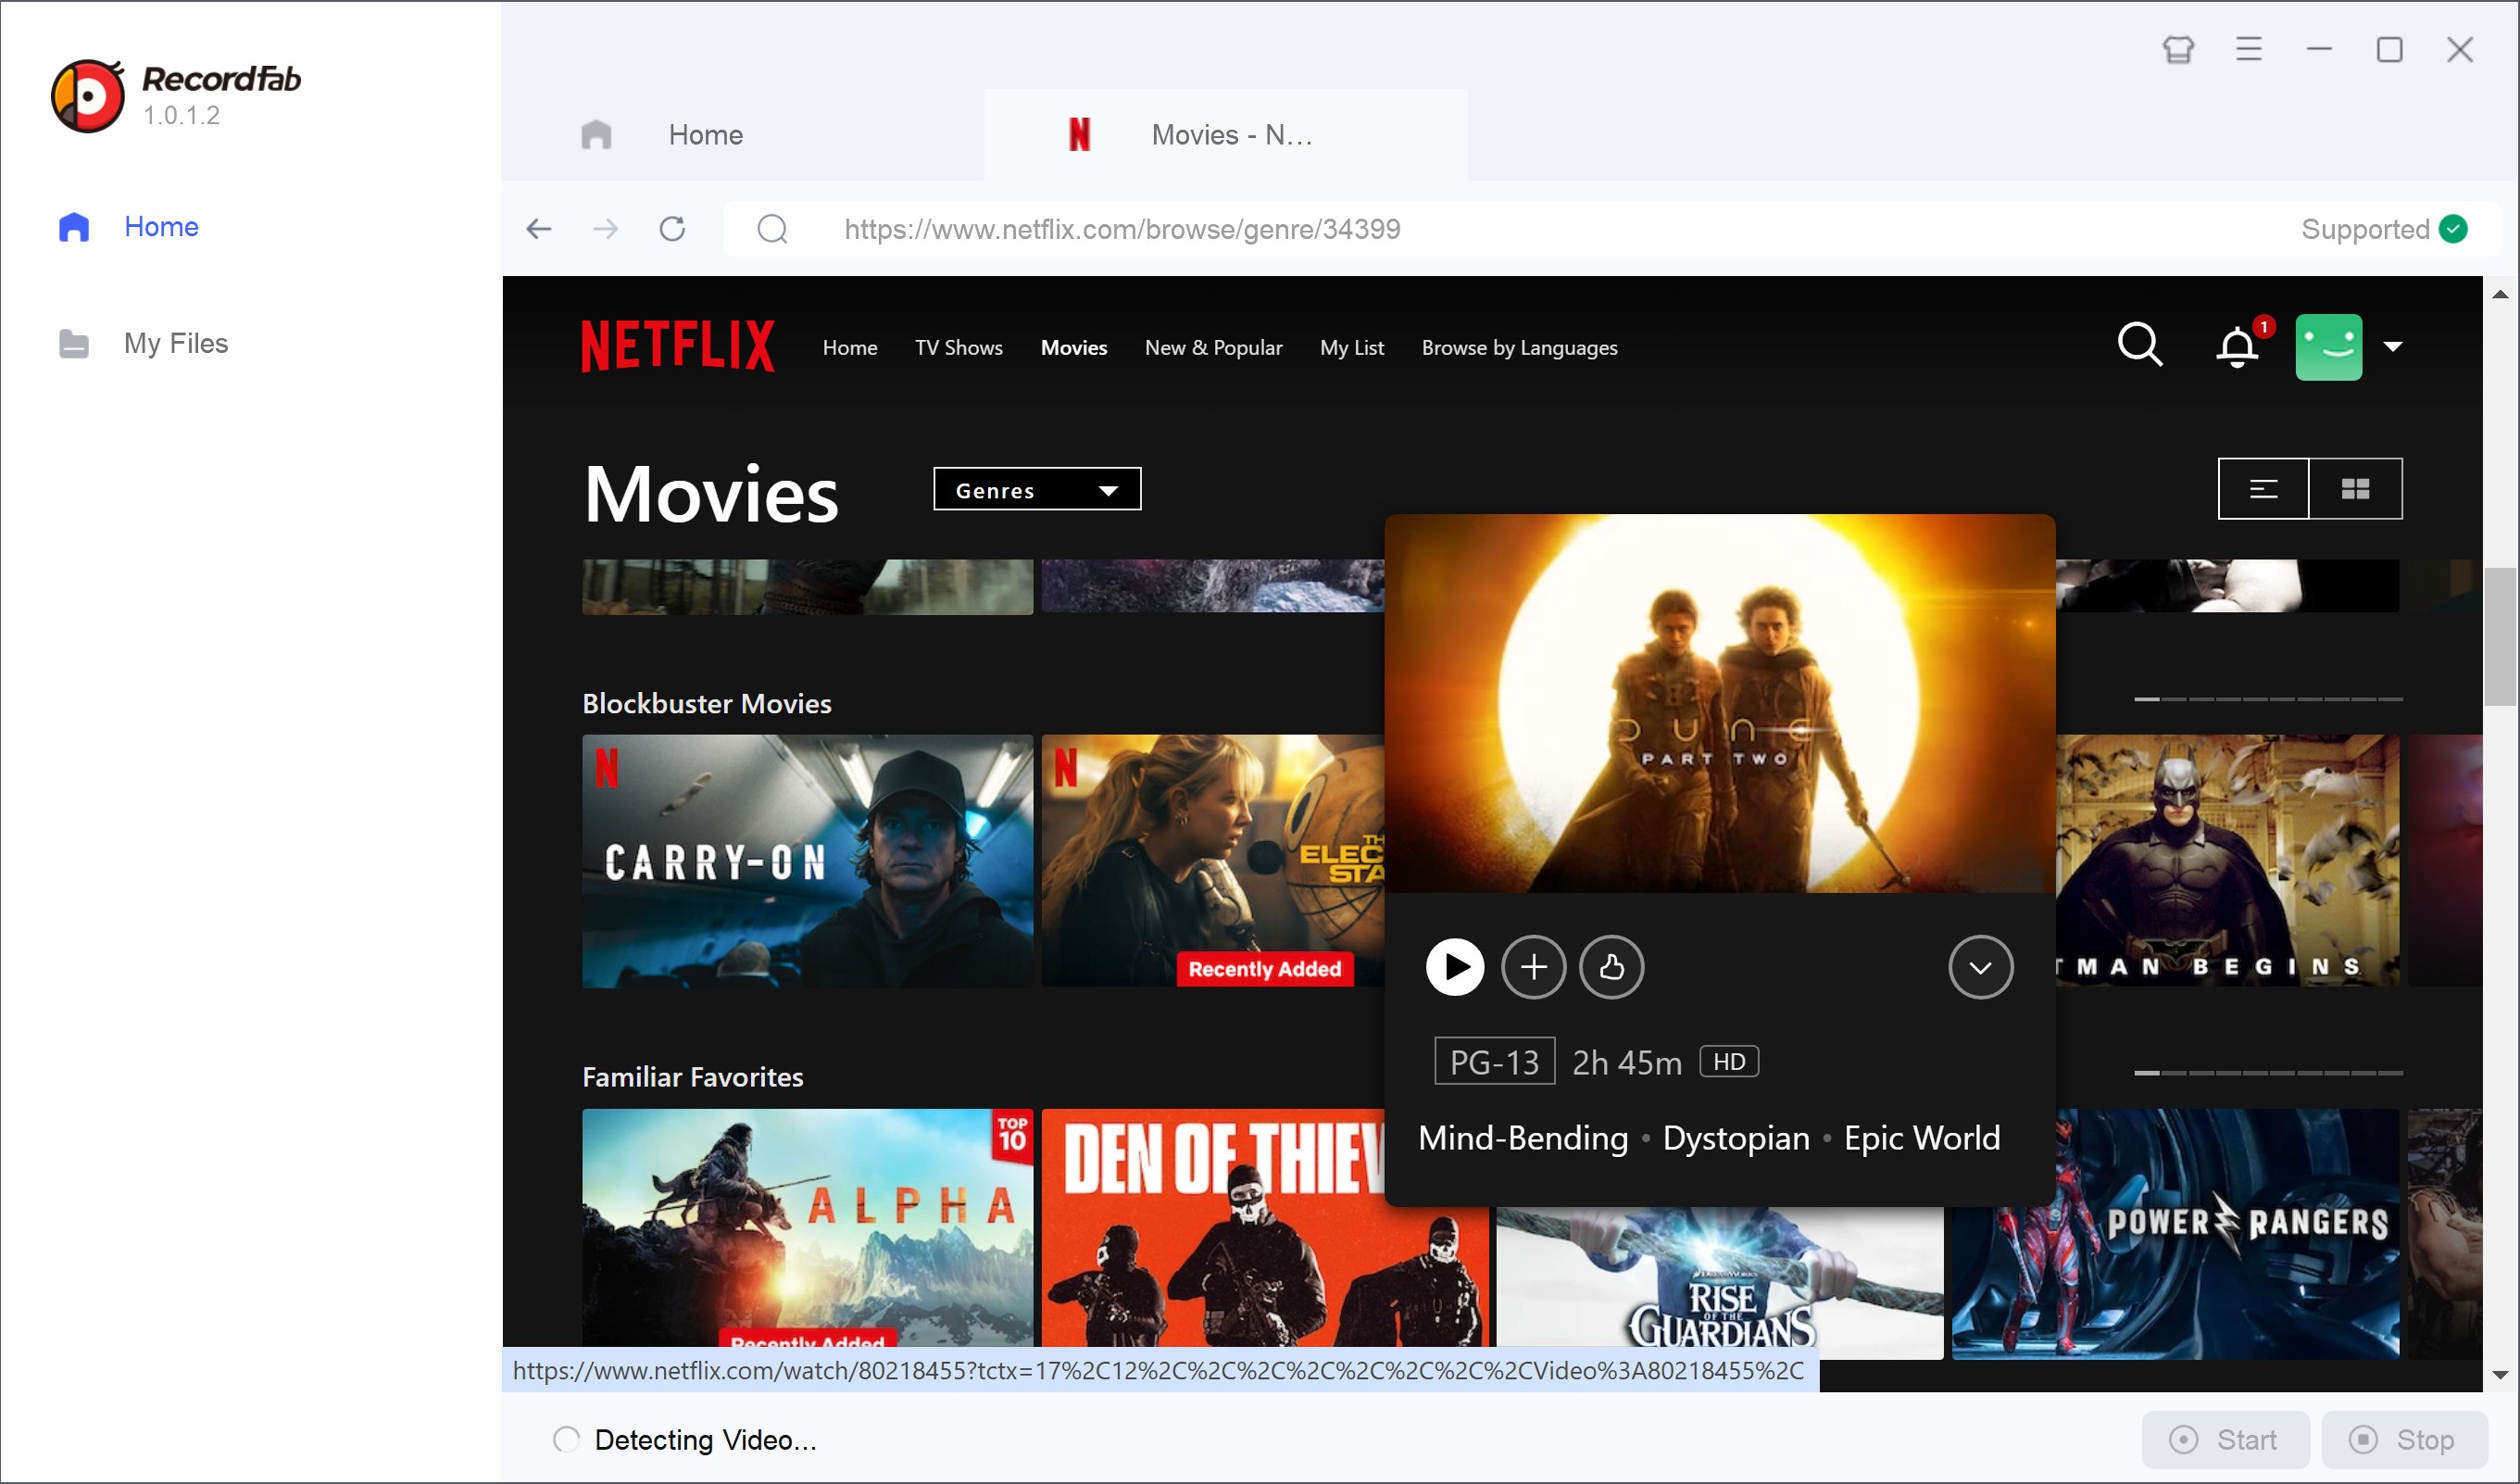This screenshot has height=1484, width=2520.
Task: Open Rise of the Guardians thumbnail
Action: [1719, 1282]
